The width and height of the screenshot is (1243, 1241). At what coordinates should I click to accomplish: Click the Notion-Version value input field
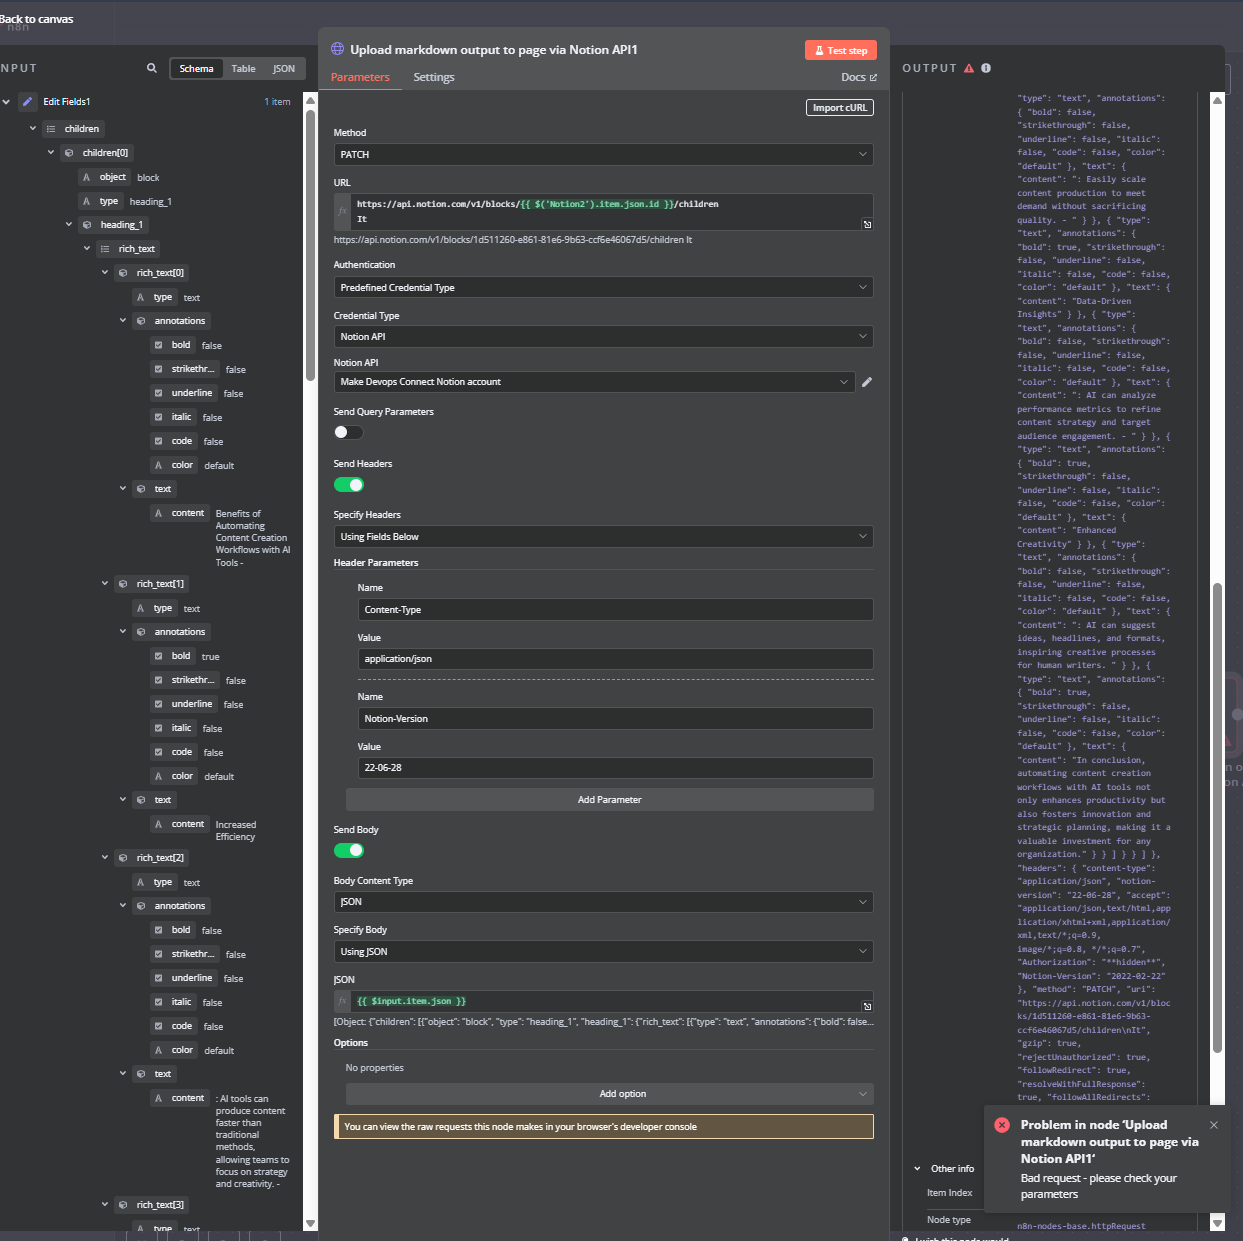pos(615,768)
